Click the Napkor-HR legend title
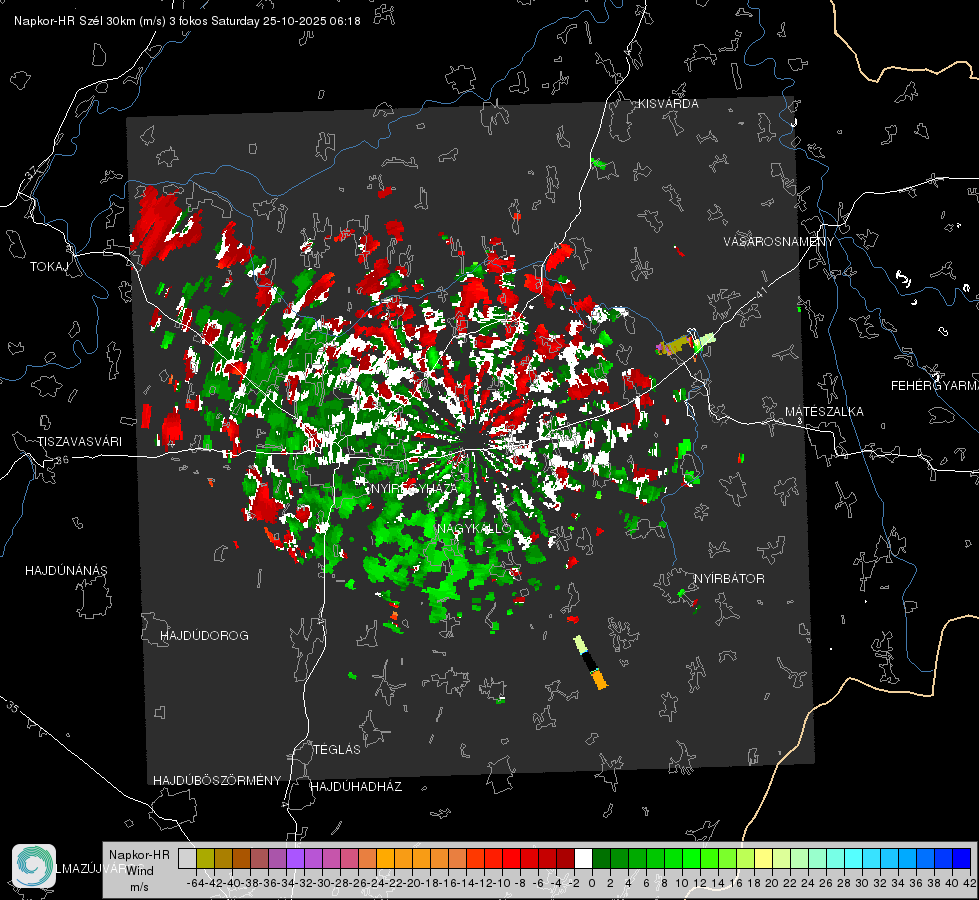 pos(139,855)
